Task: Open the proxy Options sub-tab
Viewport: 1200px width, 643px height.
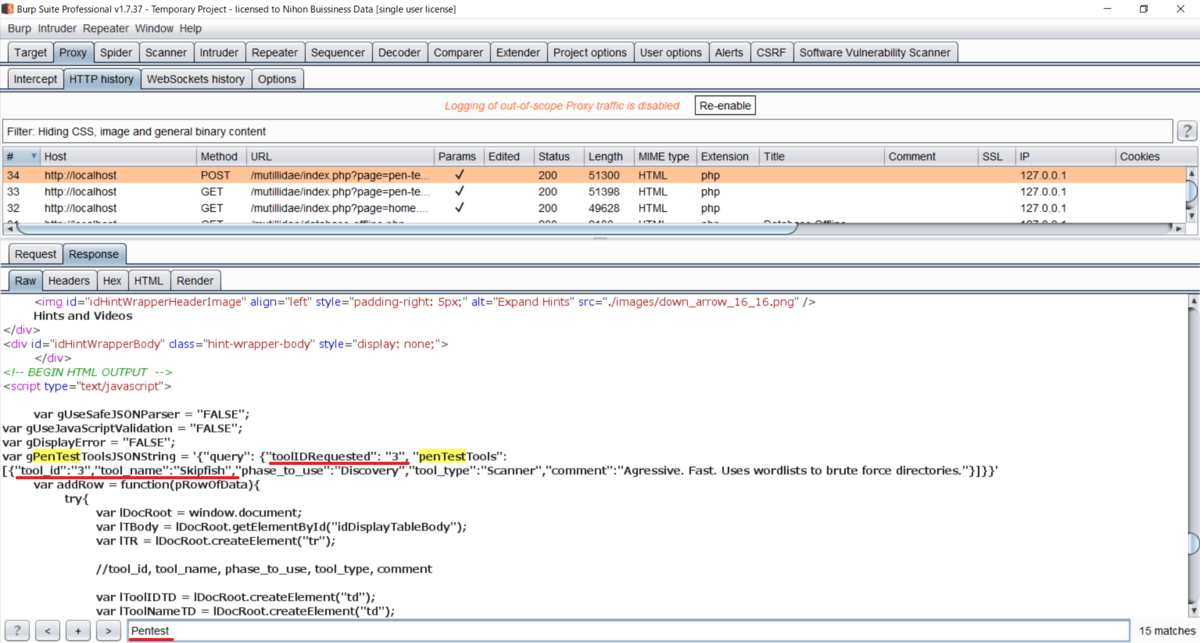Action: (277, 79)
